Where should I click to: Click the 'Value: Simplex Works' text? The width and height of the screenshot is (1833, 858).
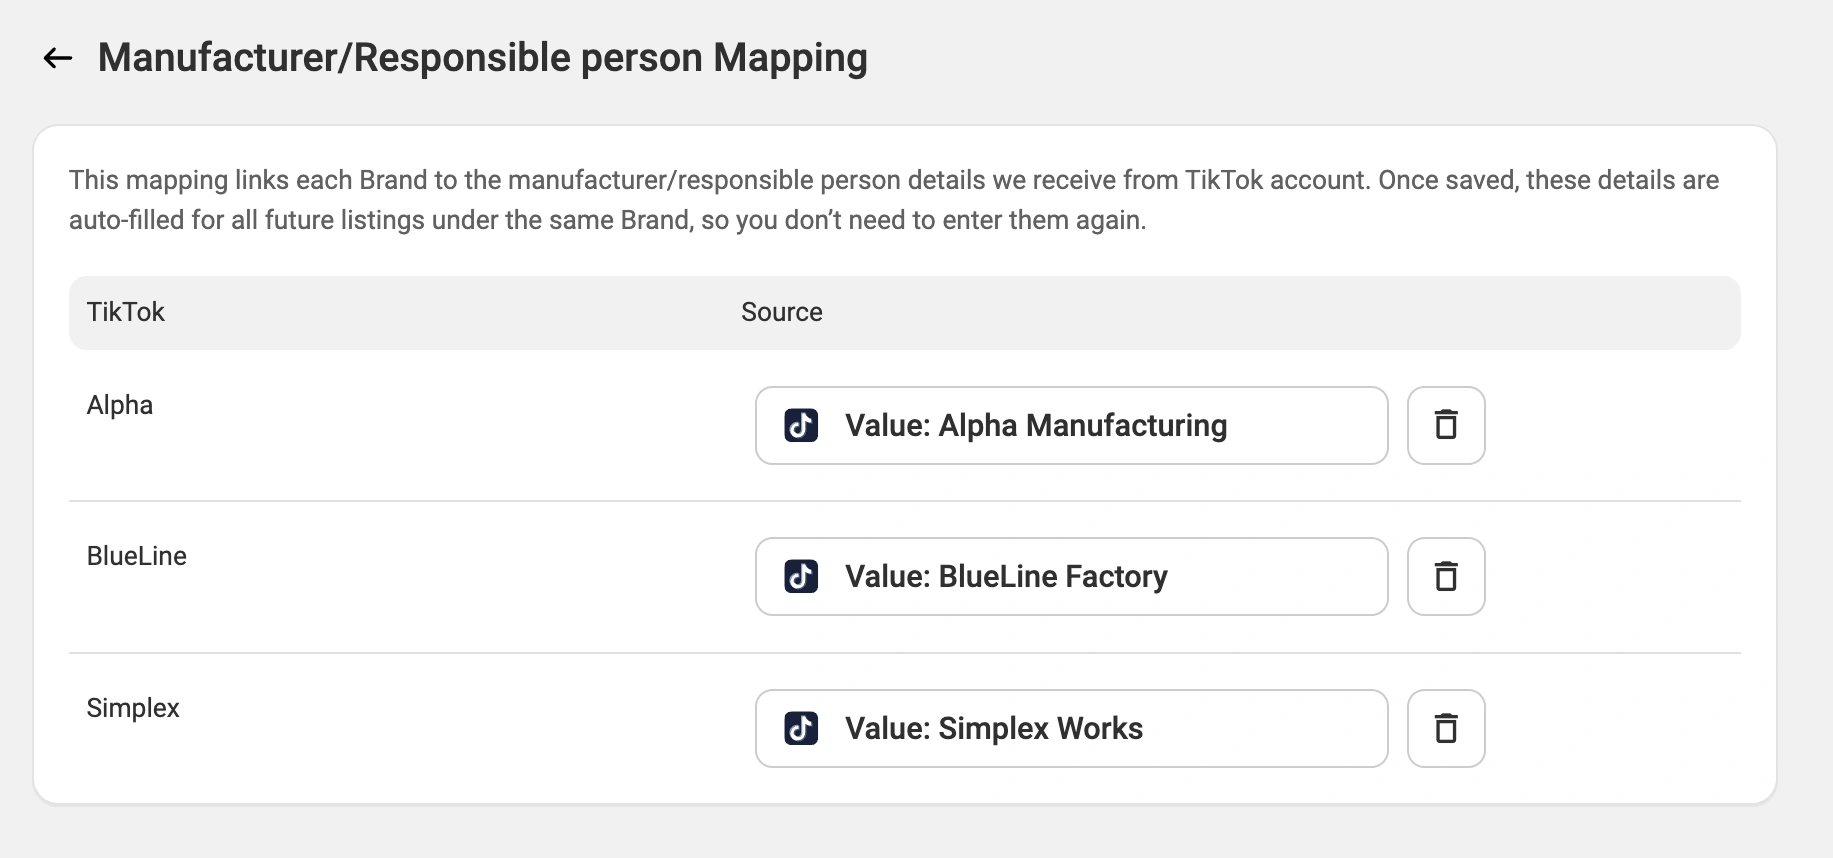[x=993, y=729]
